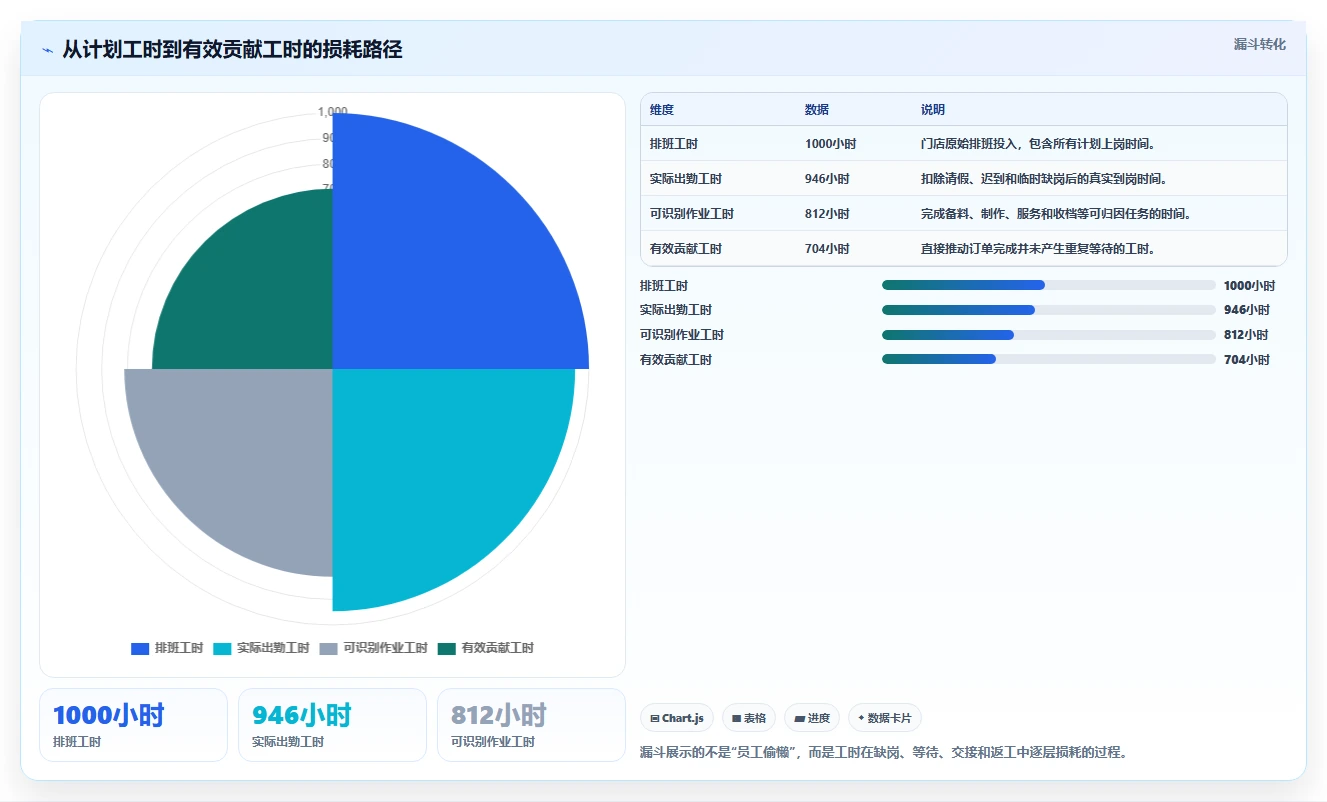This screenshot has width=1327, height=802.
Task: Click the description starting 直接推动订单完成
Action: 1038,249
